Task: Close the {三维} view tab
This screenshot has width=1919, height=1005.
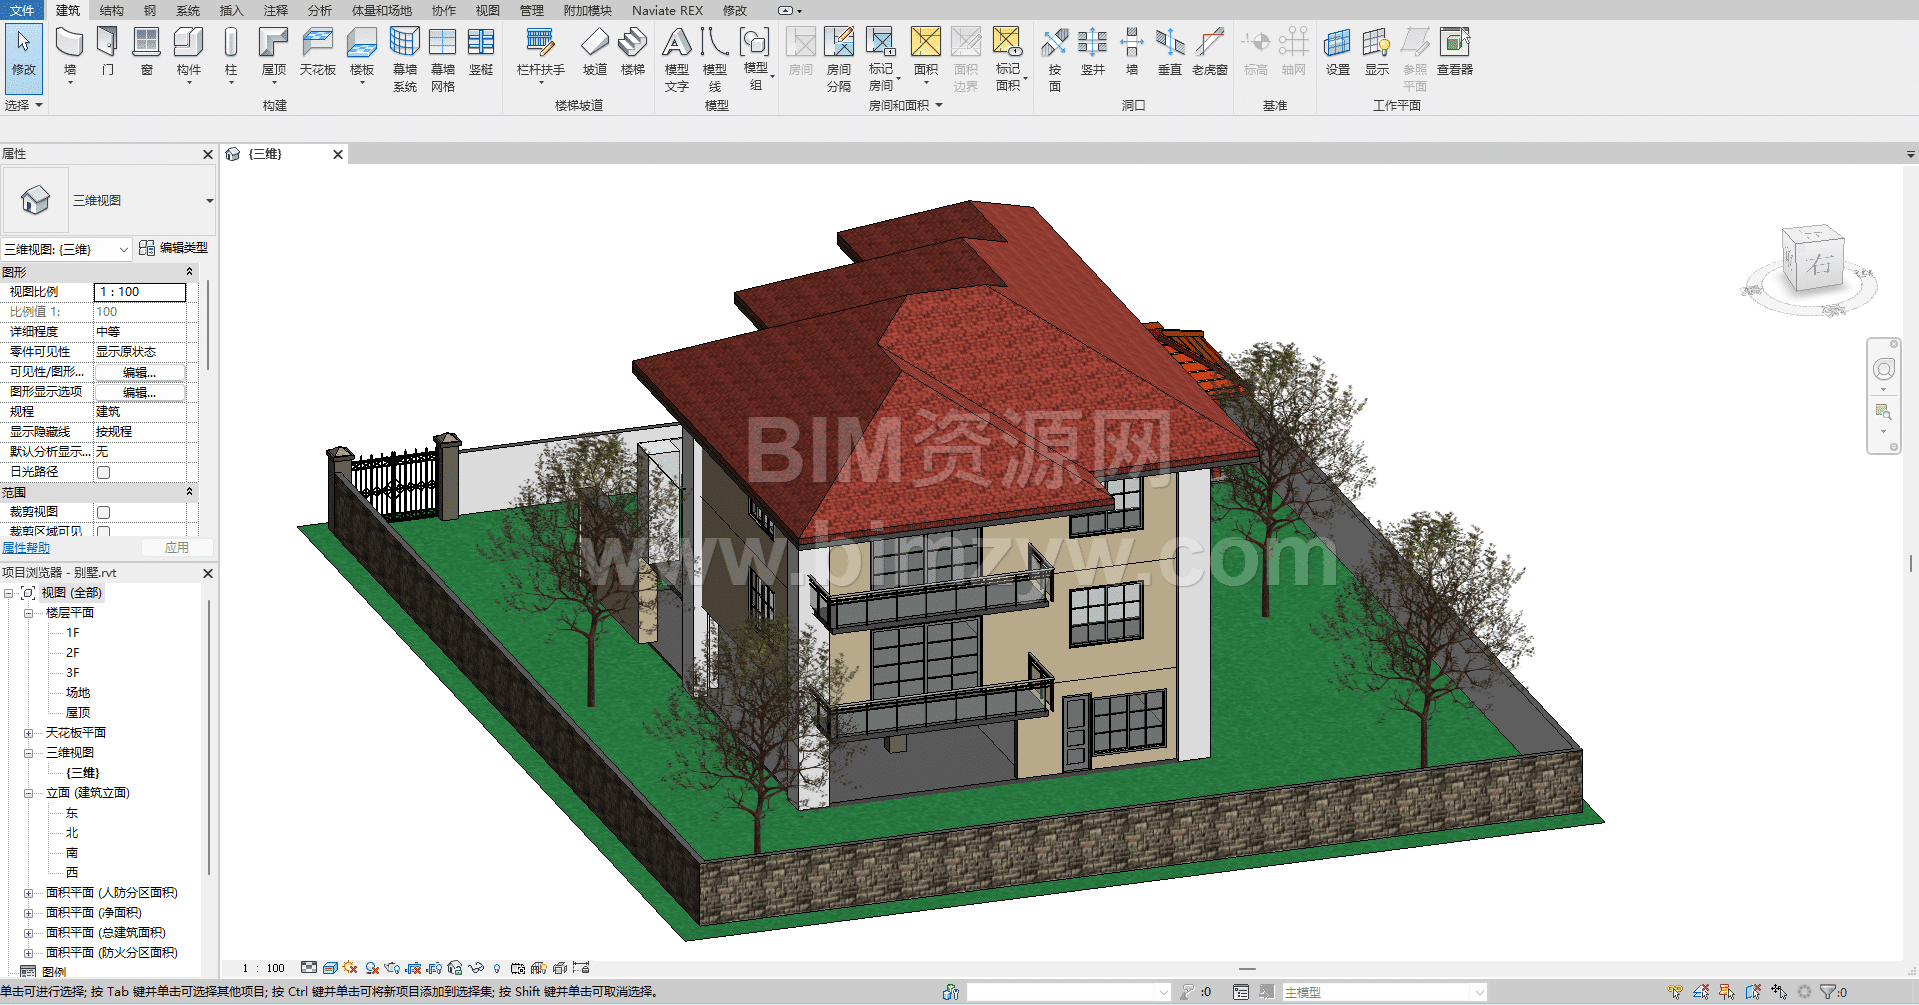Action: [x=338, y=154]
